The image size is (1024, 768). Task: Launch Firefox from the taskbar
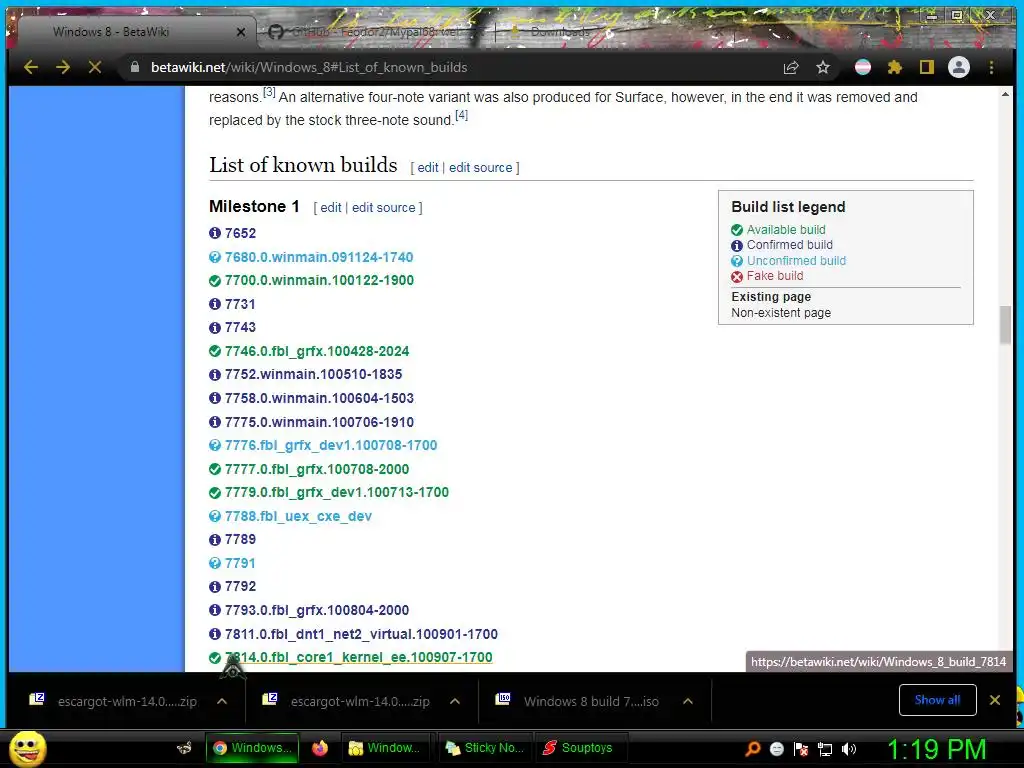tap(319, 748)
